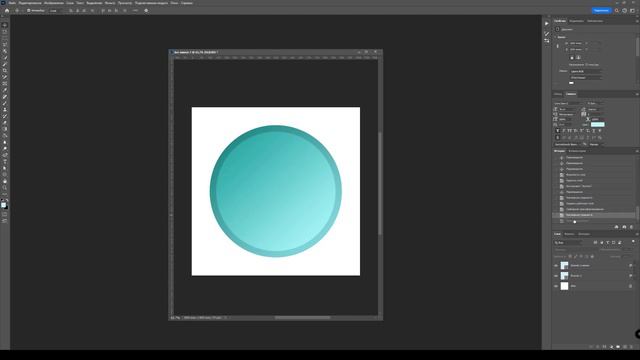Click the canvas width input field
Screen dimensions: 640x360
(x=577, y=43)
